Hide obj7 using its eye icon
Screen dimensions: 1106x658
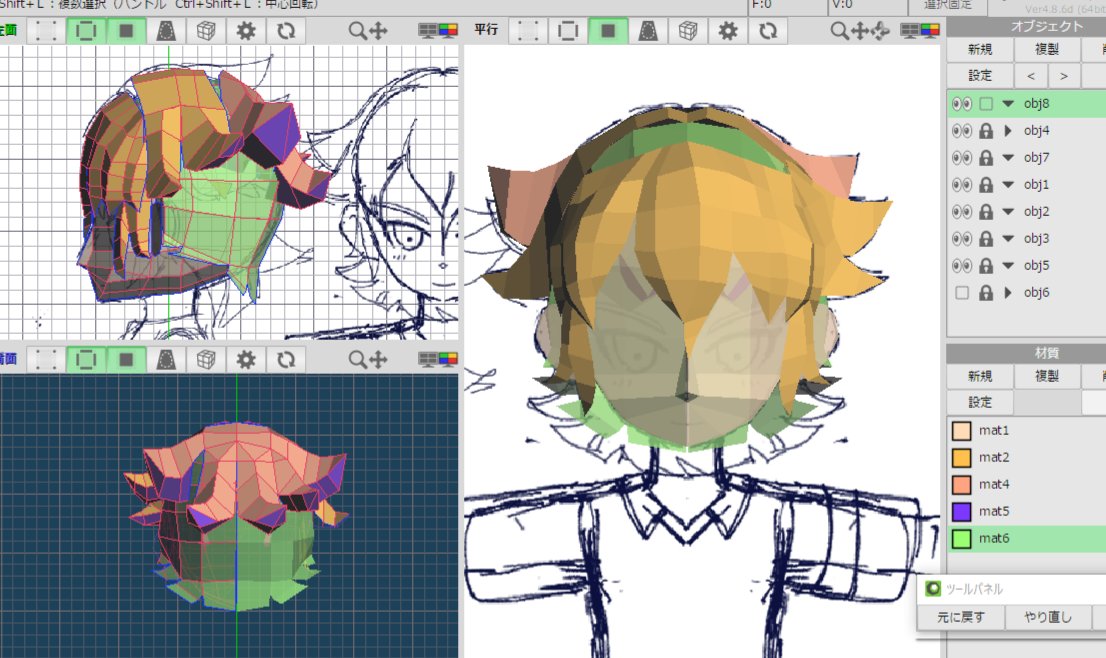(x=961, y=157)
